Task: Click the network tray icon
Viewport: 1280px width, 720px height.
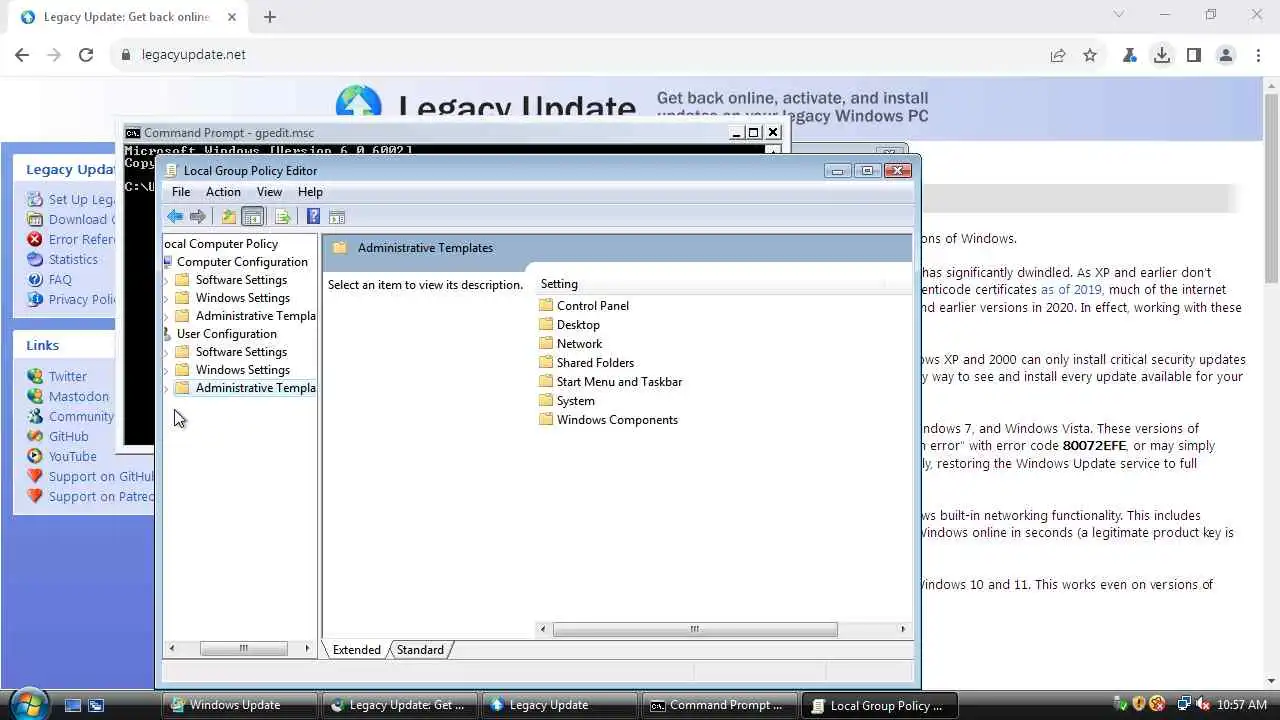Action: pyautogui.click(x=1184, y=704)
